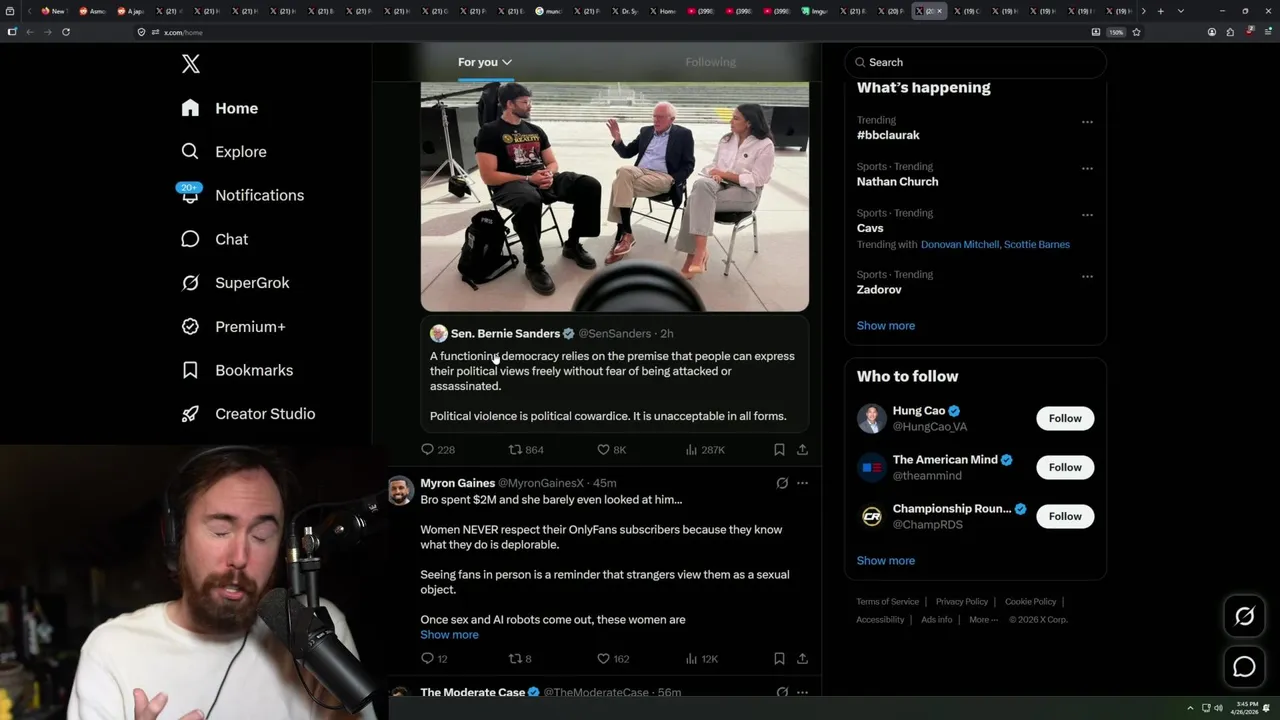
Task: Open more options for #bbclaurak trend
Action: [1087, 122]
